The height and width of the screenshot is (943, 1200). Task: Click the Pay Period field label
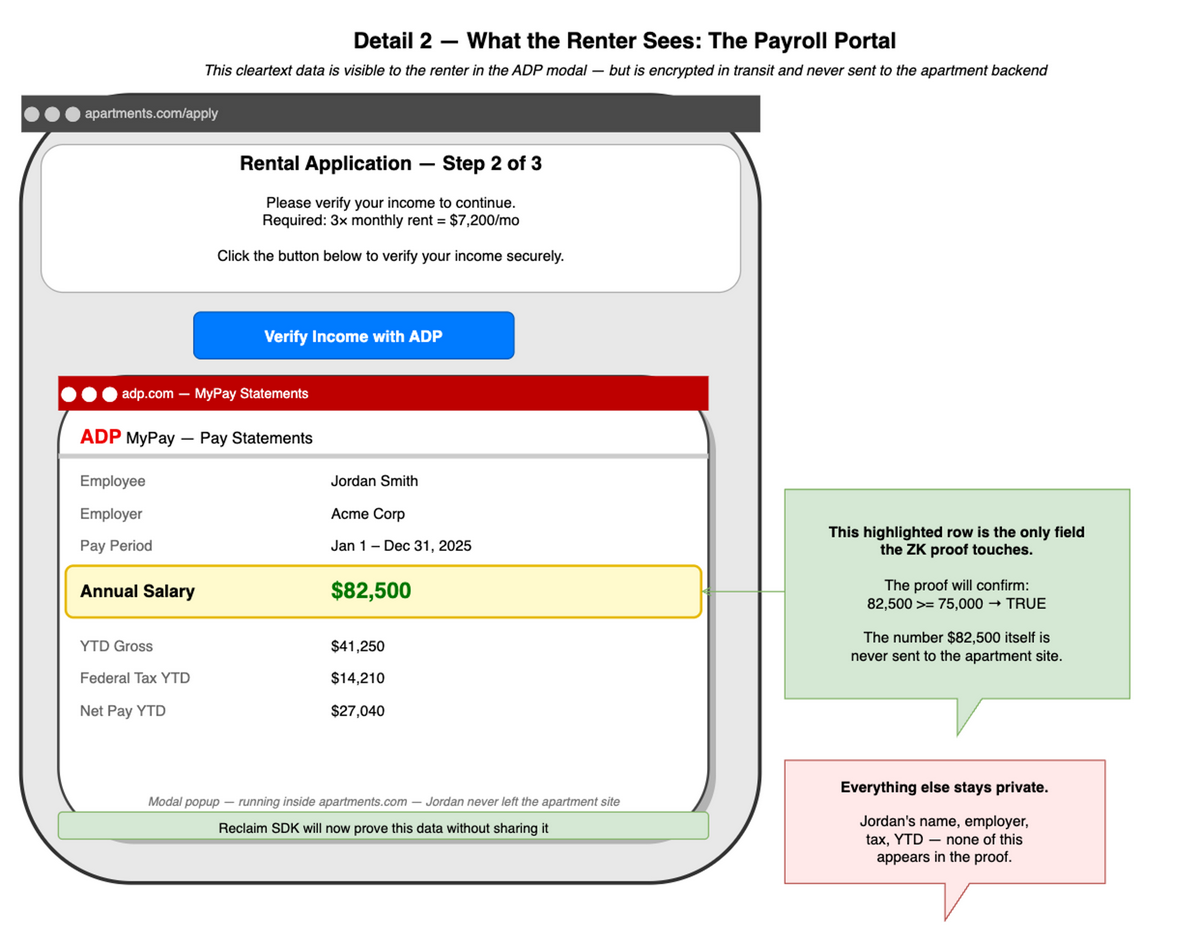coord(116,546)
